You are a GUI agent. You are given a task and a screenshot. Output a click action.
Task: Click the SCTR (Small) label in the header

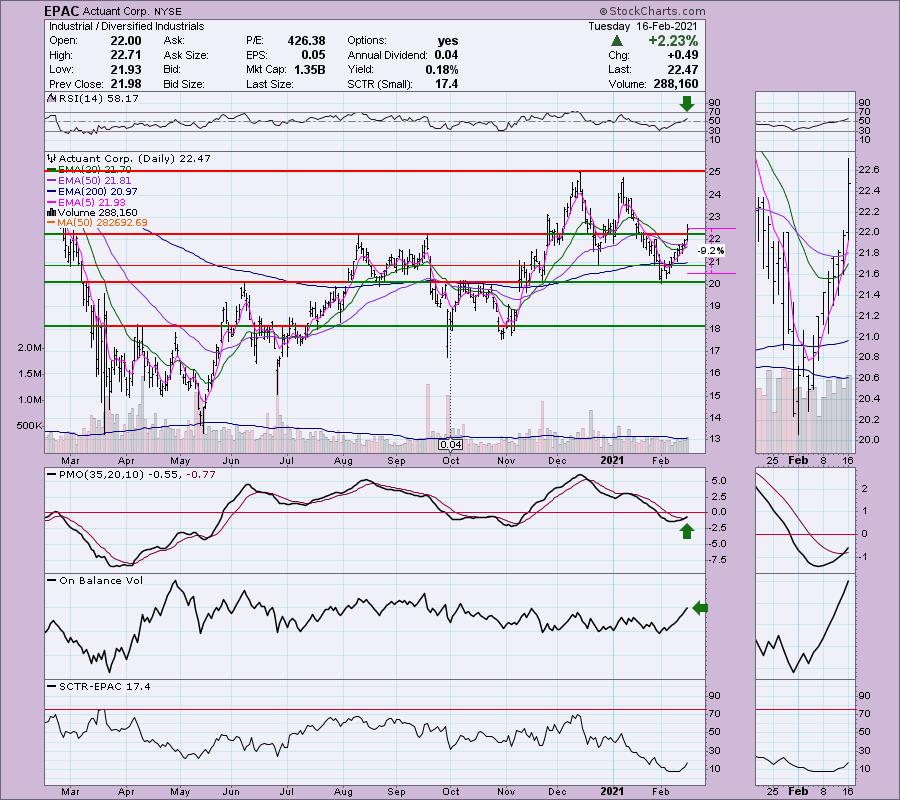pos(380,84)
